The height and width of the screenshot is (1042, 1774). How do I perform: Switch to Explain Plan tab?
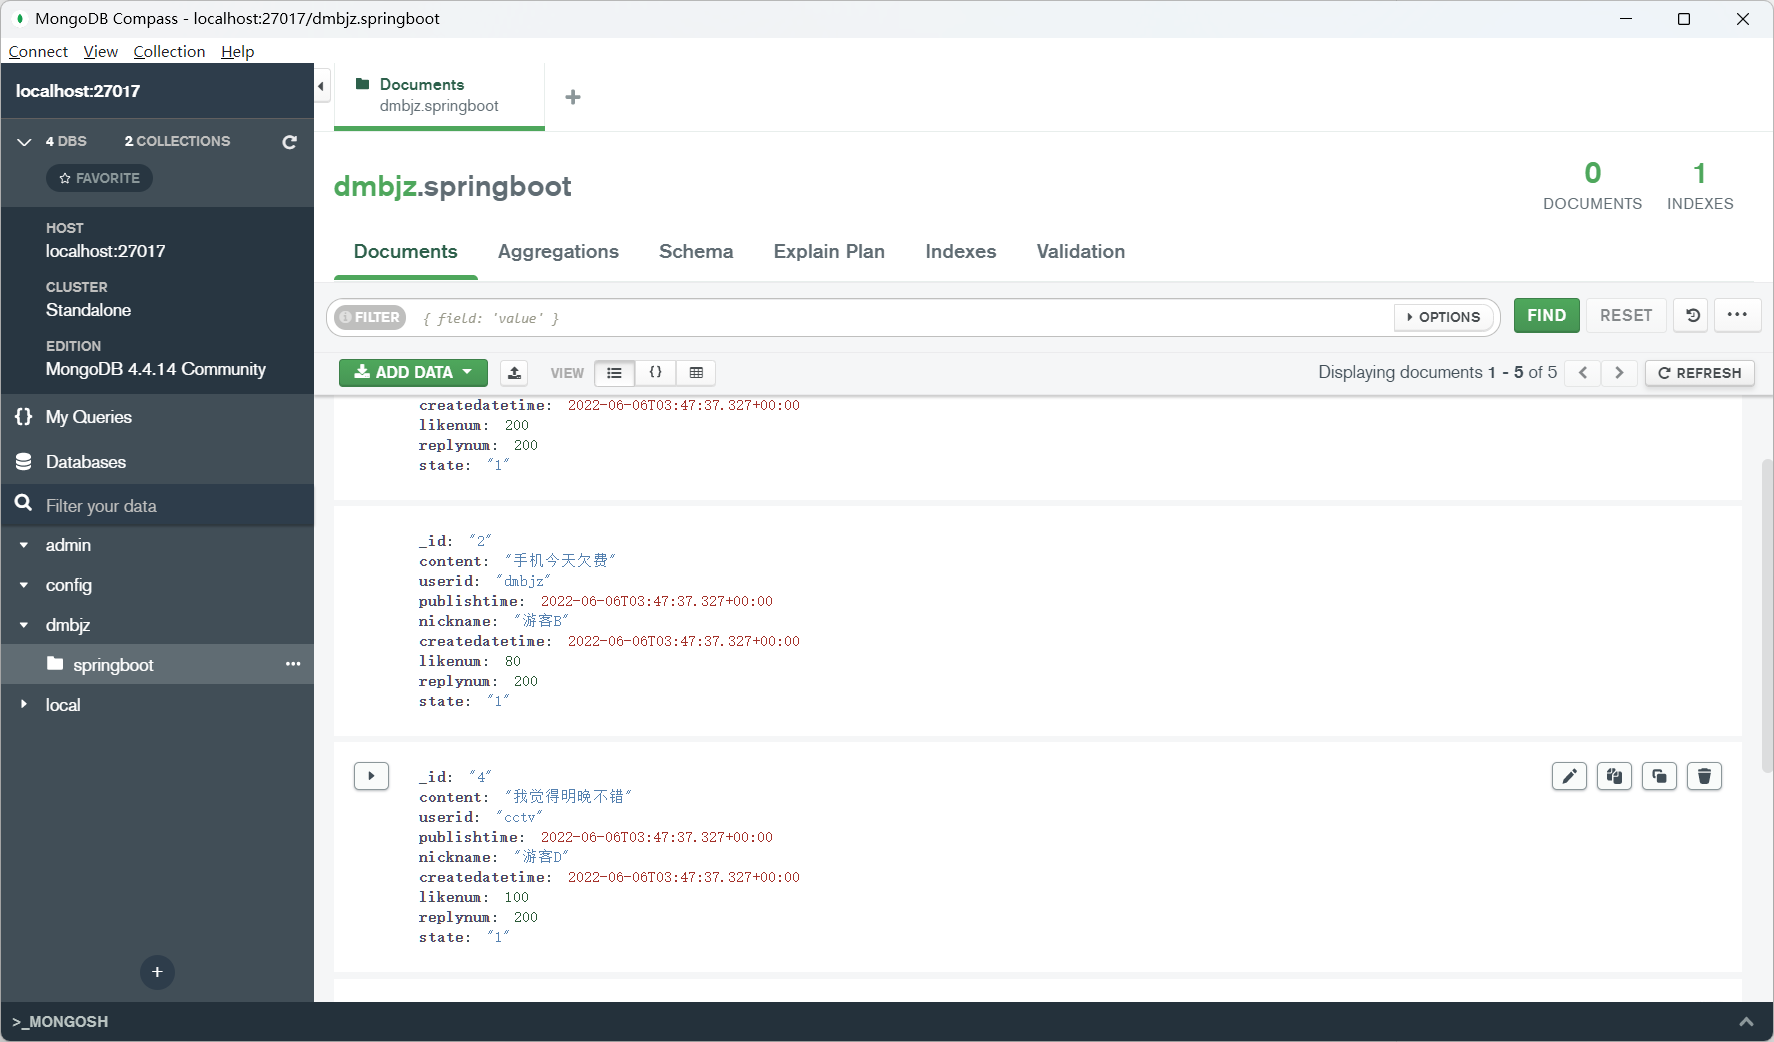click(829, 252)
